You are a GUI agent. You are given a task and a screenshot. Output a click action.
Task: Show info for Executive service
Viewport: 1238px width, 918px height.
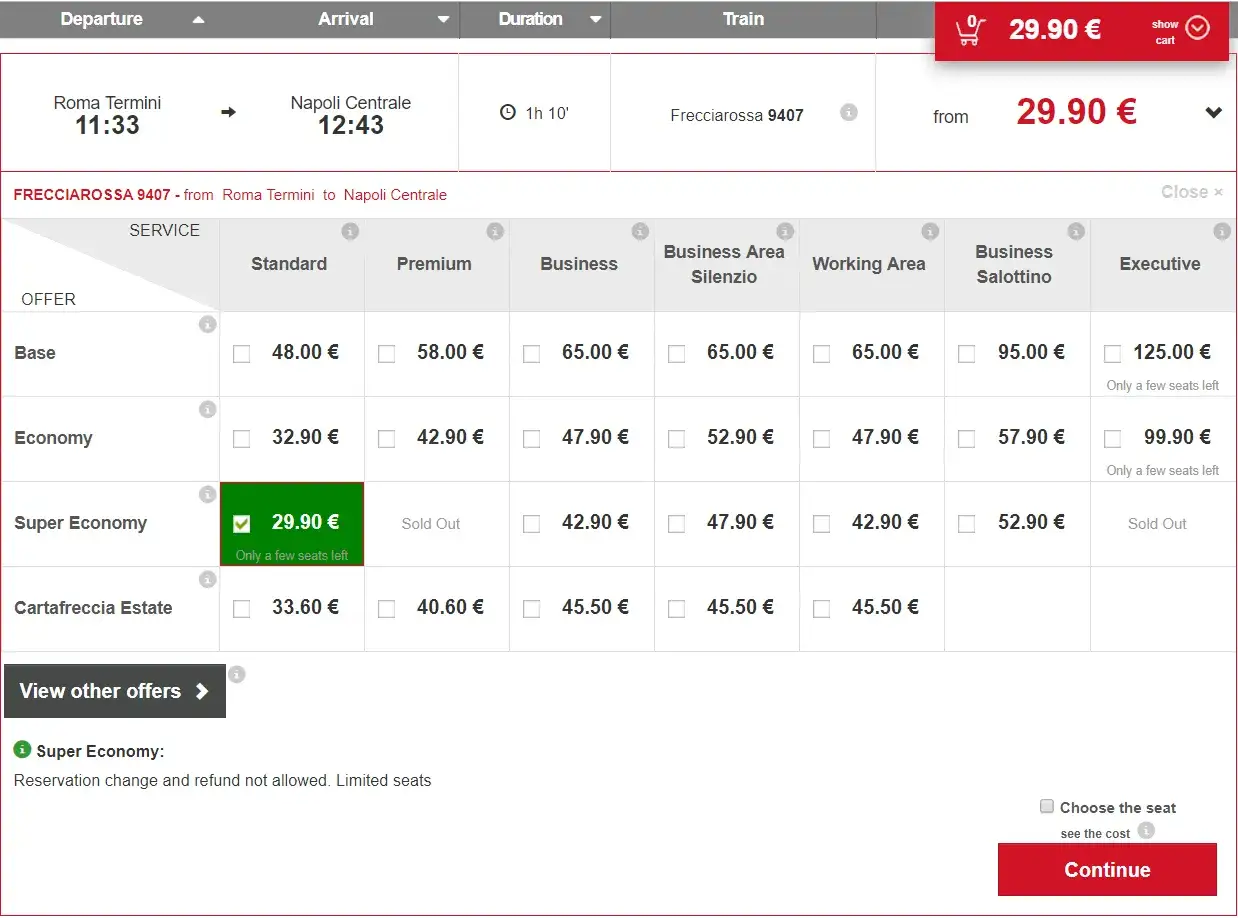coord(1222,232)
